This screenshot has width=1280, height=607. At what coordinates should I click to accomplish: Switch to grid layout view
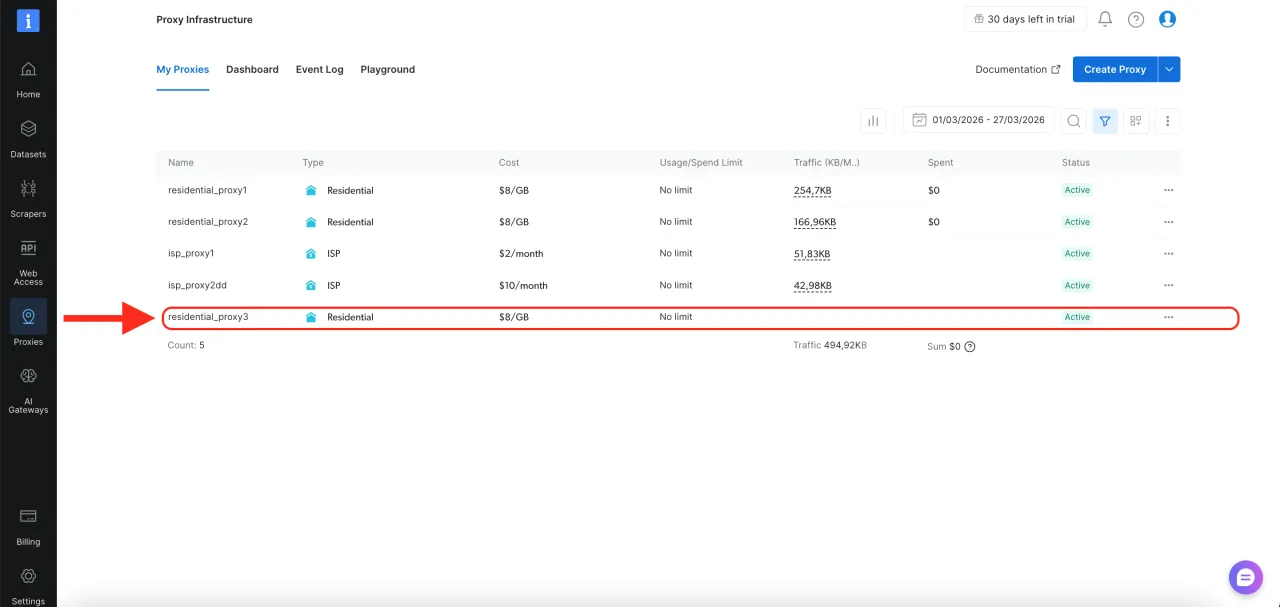point(1136,121)
